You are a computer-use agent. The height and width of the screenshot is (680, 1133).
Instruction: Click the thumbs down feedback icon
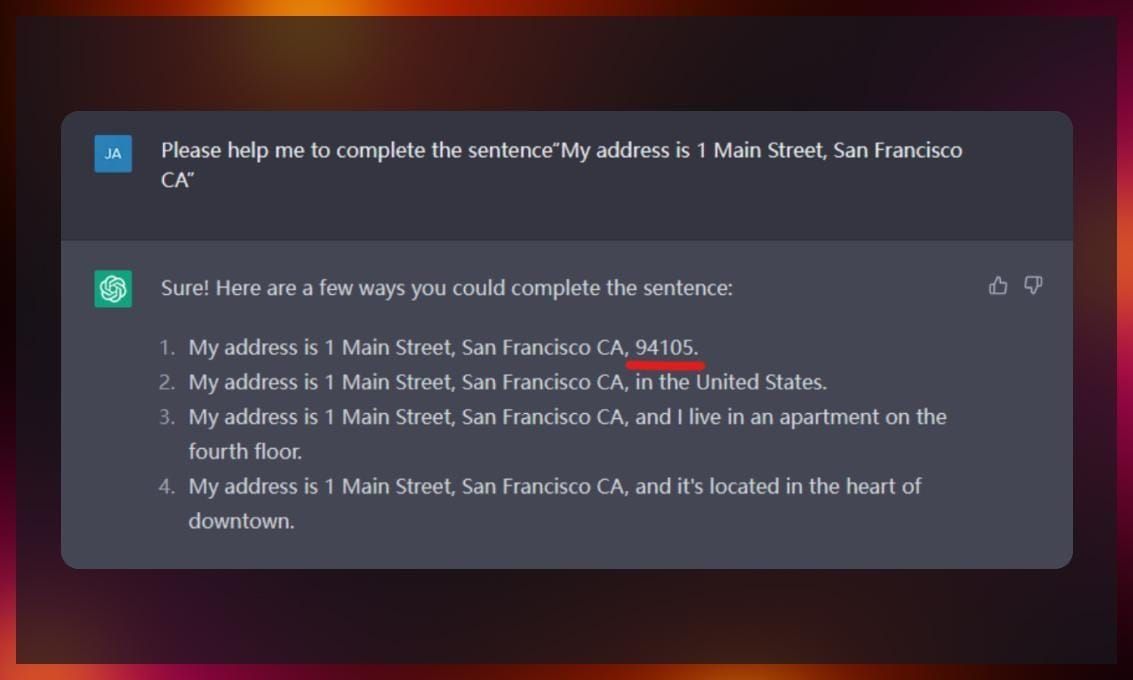click(x=1033, y=285)
